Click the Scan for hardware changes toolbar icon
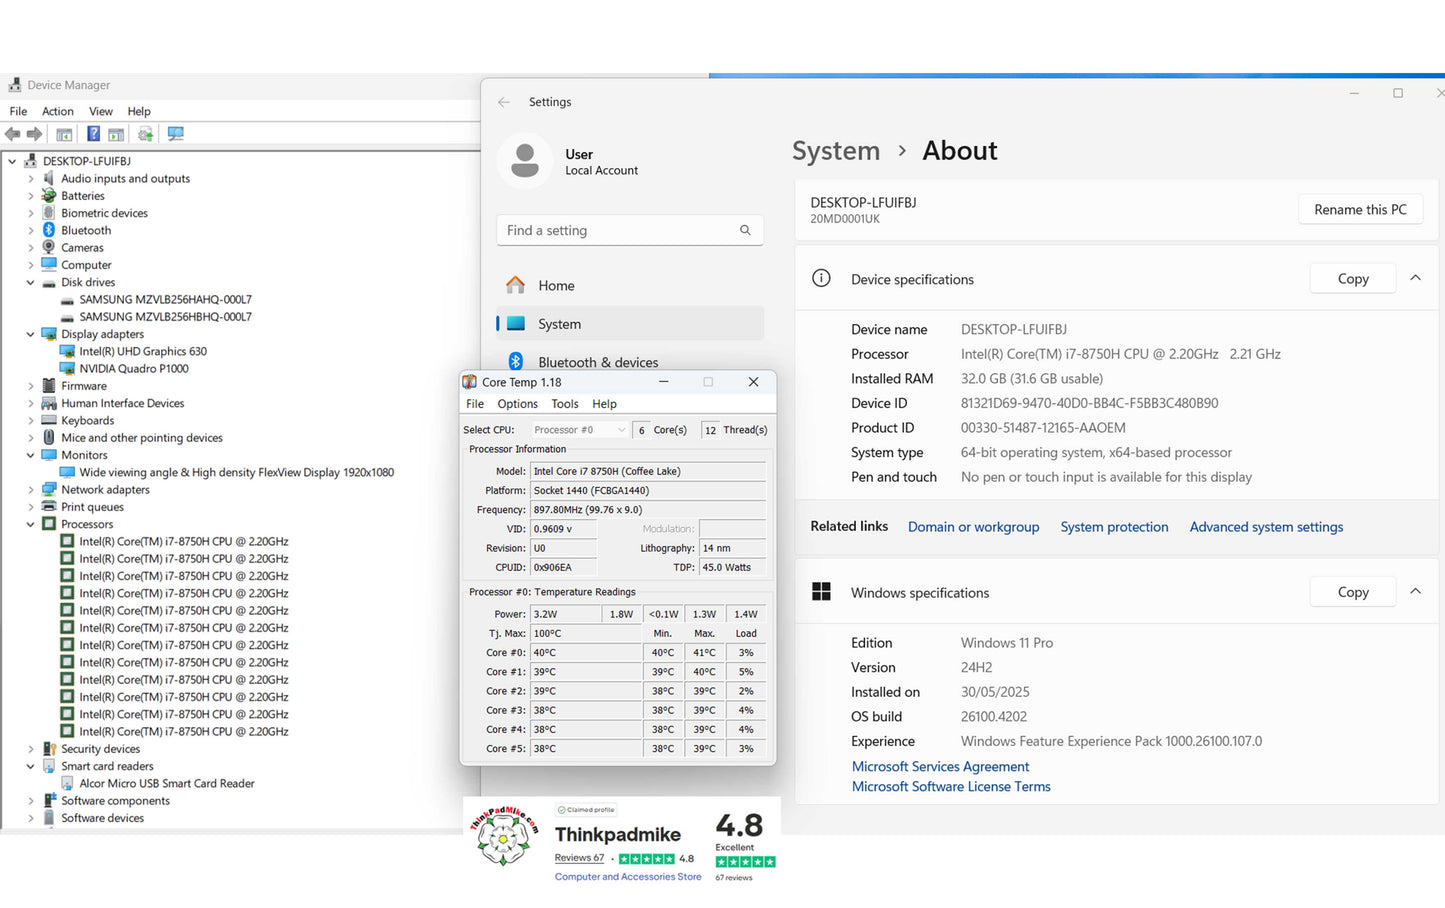This screenshot has height=908, width=1445. [x=176, y=134]
